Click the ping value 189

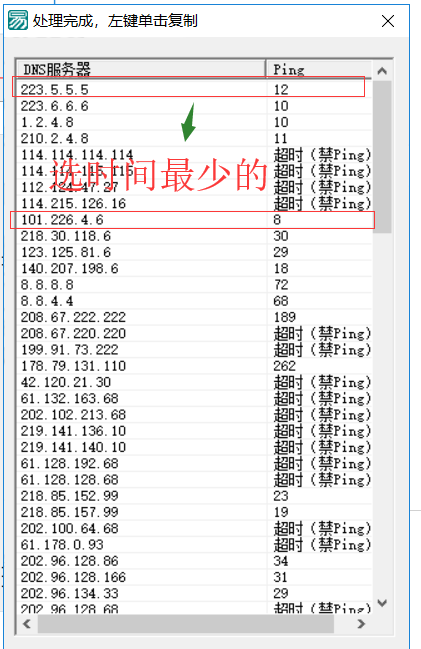point(284,317)
